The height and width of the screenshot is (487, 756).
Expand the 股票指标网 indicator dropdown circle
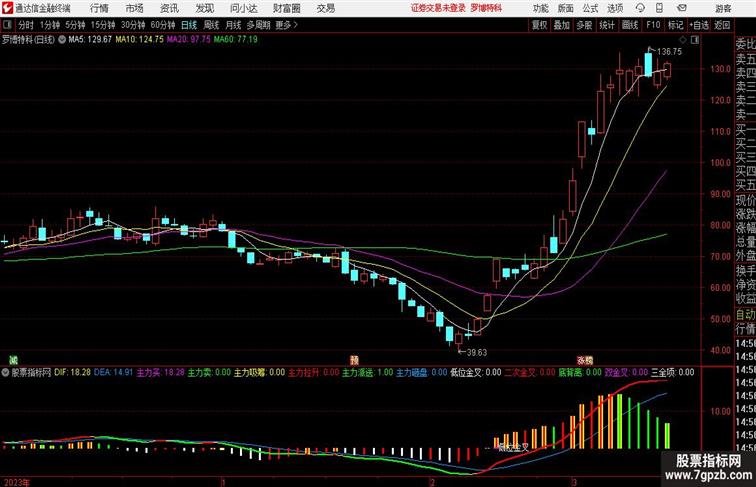(5, 373)
